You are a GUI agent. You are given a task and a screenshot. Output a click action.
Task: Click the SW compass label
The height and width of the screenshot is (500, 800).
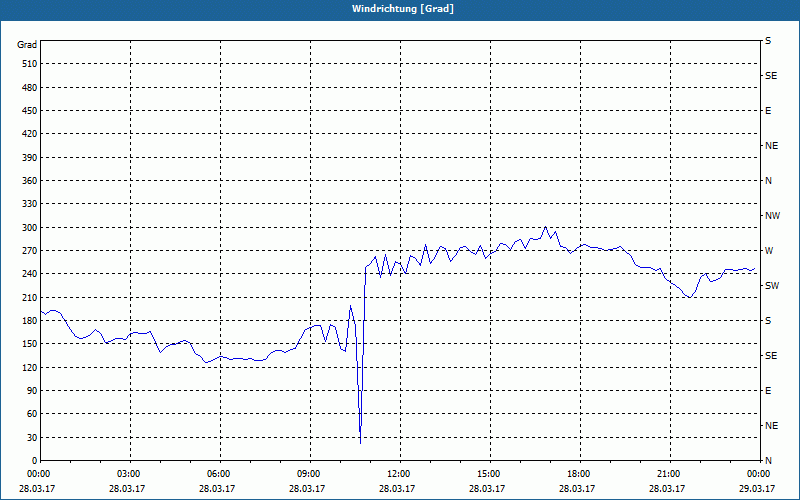tap(772, 286)
